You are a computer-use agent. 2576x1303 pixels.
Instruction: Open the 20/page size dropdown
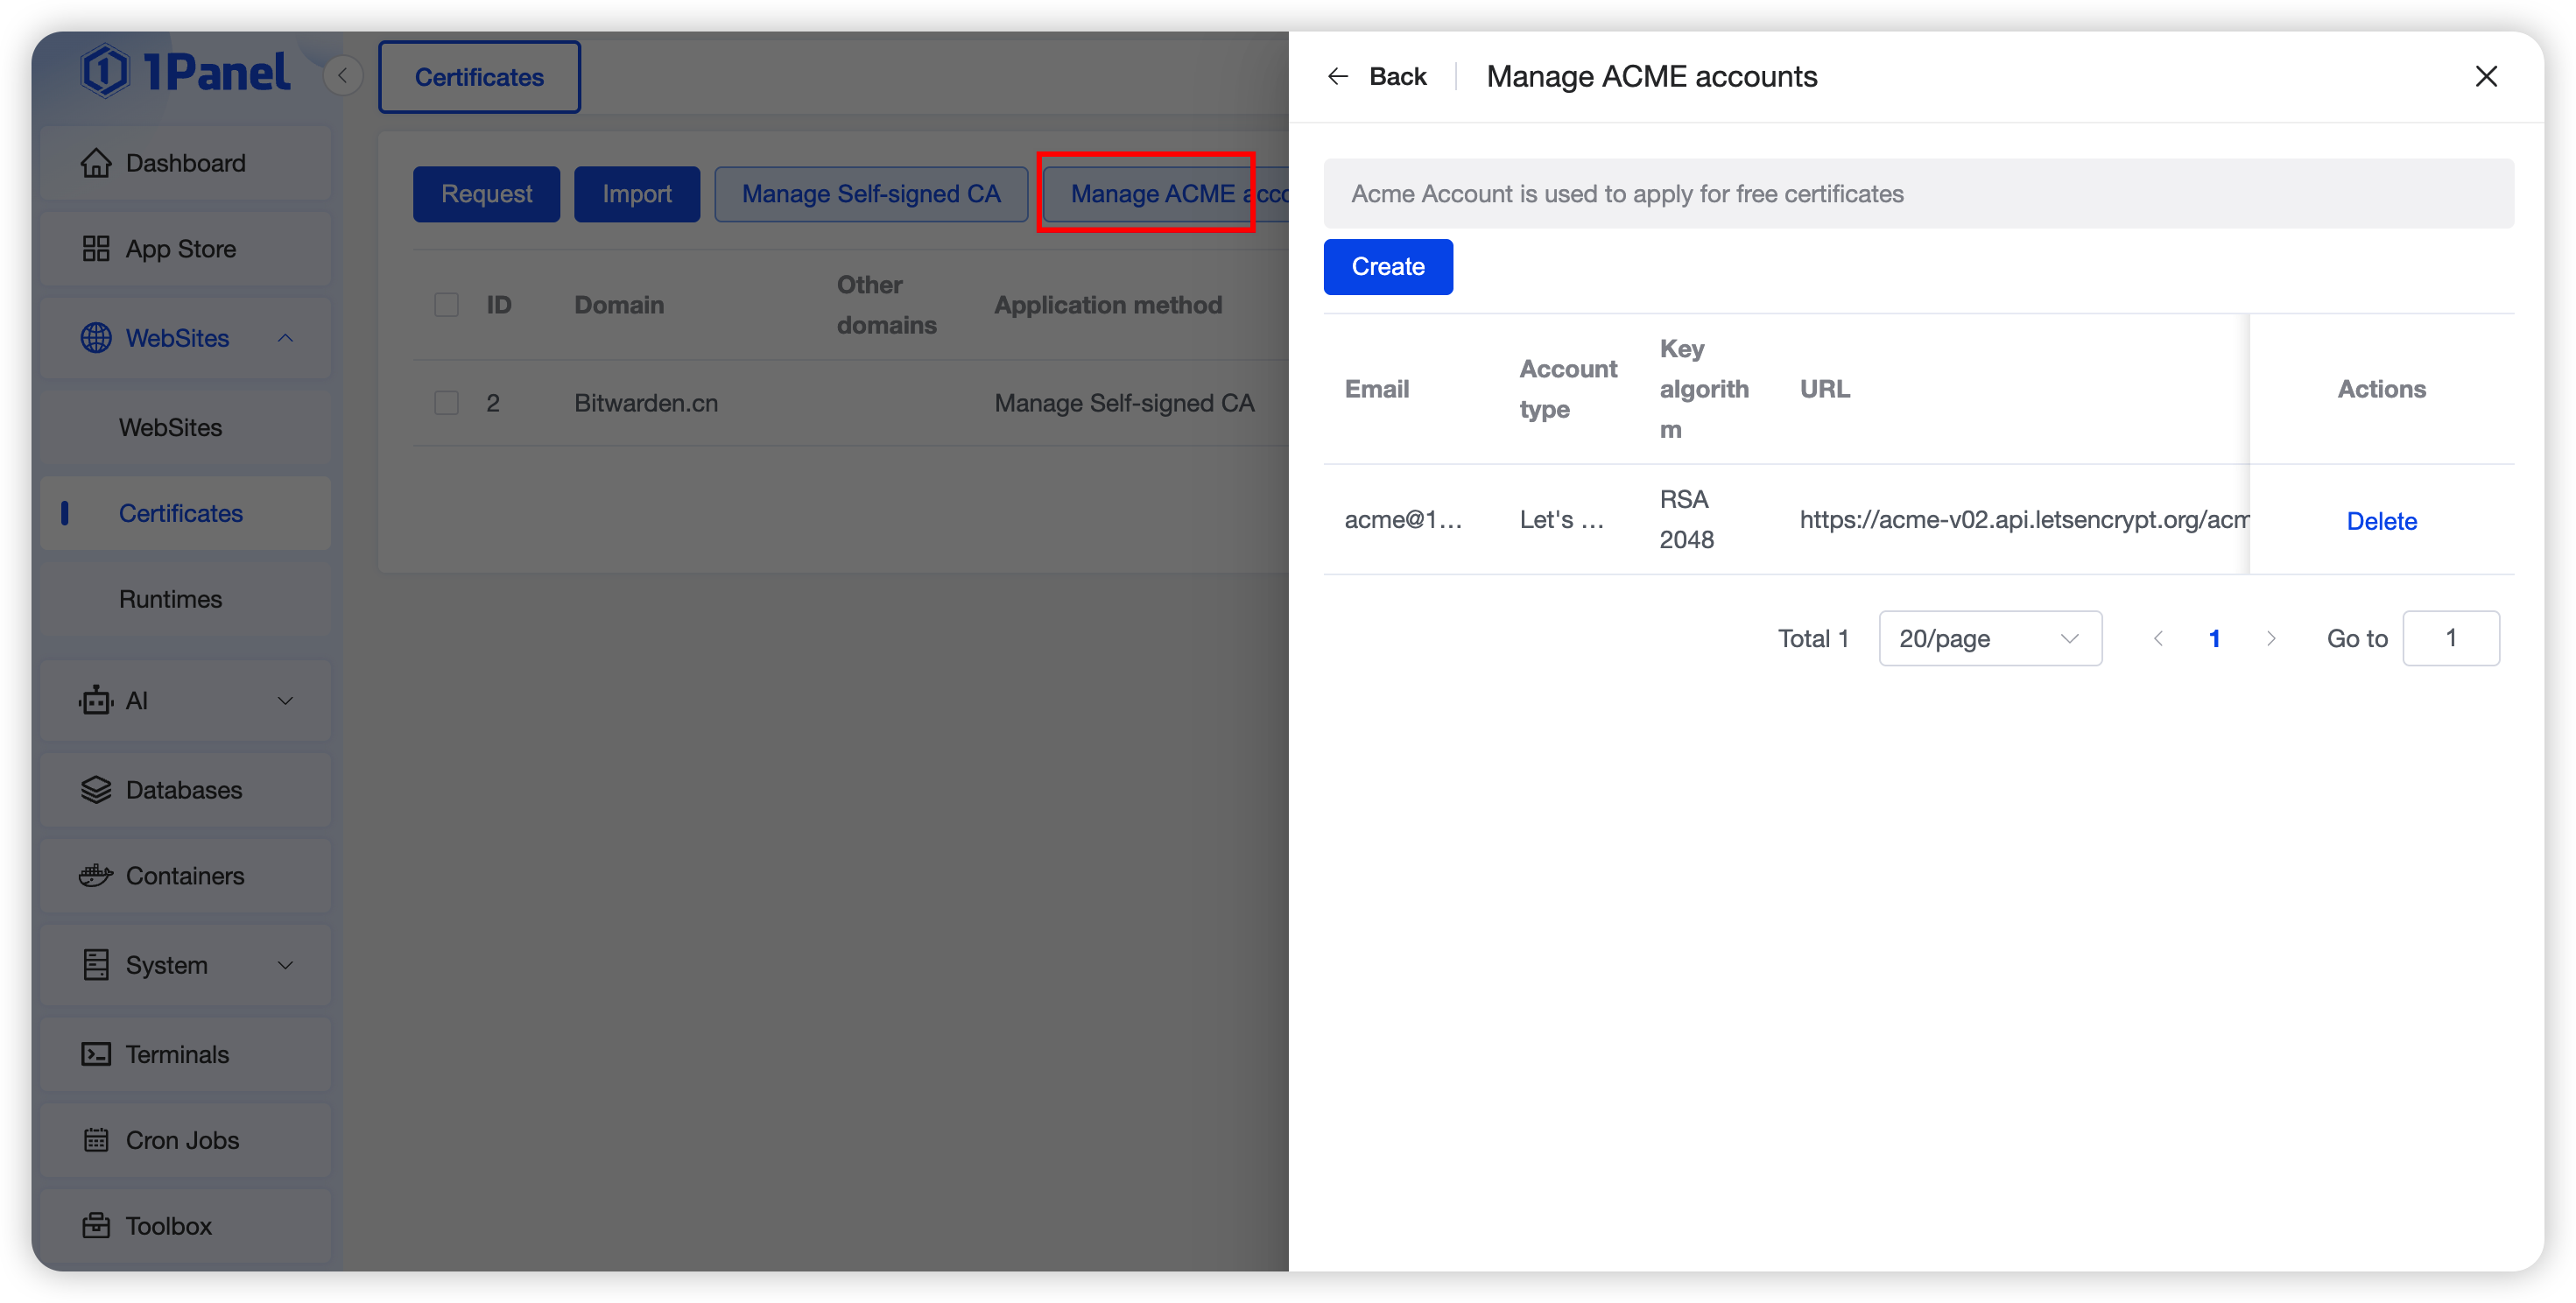tap(1989, 638)
